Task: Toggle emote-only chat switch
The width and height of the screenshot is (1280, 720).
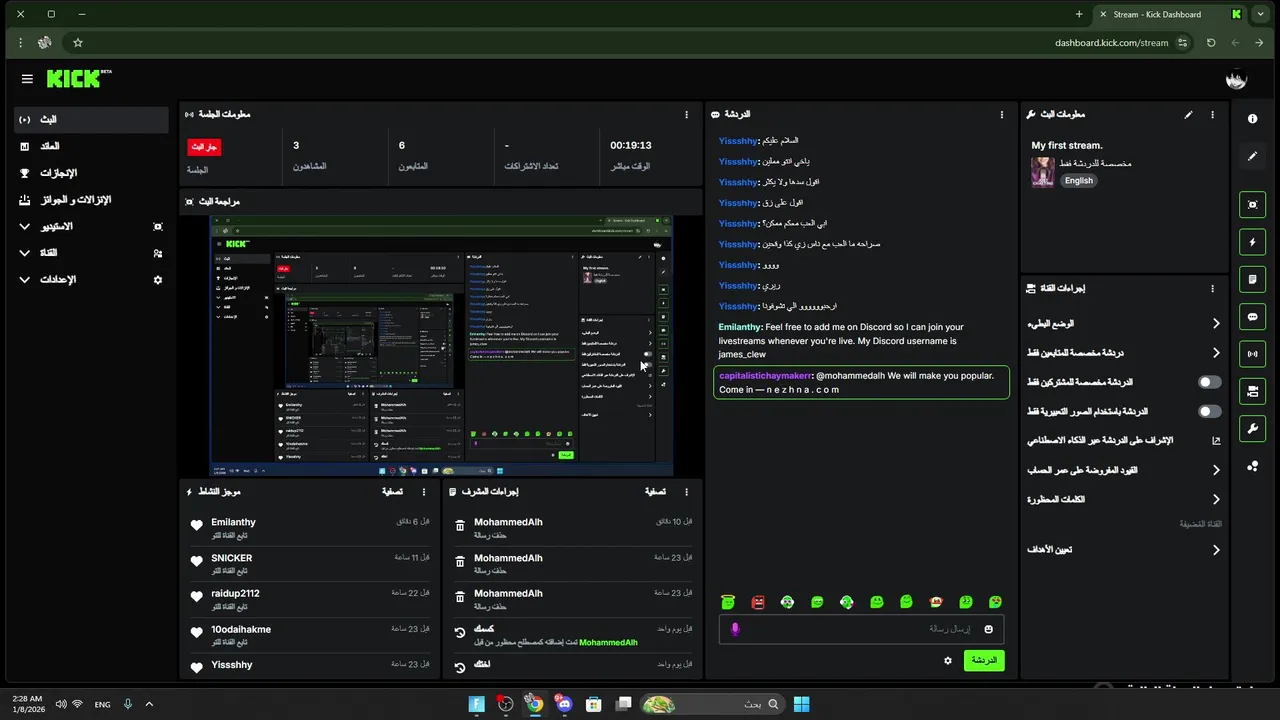Action: [x=1210, y=411]
